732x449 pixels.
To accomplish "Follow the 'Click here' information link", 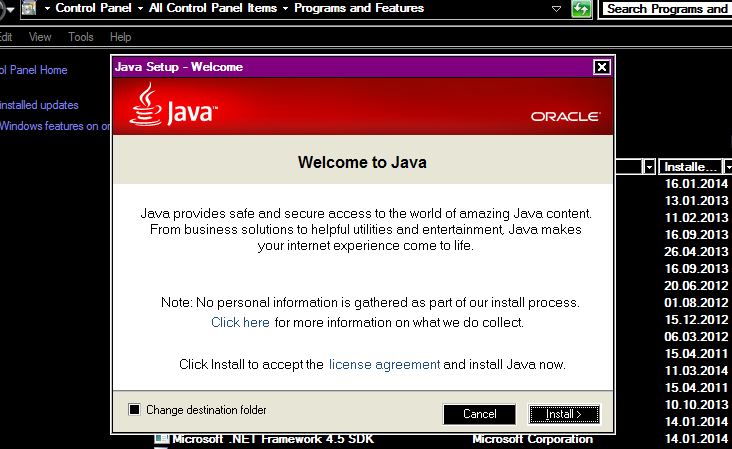I will [x=240, y=322].
